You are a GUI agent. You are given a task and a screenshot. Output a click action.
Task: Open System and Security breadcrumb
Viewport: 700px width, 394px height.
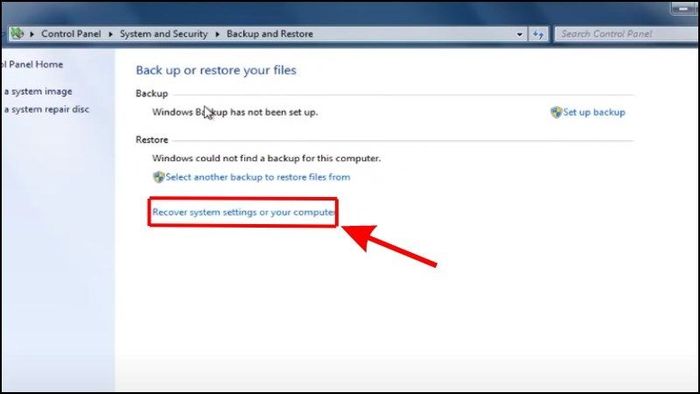pos(164,34)
